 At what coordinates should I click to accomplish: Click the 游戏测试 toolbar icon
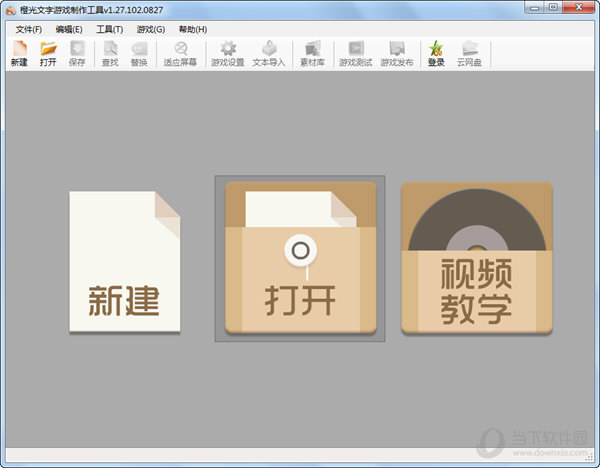tap(355, 54)
